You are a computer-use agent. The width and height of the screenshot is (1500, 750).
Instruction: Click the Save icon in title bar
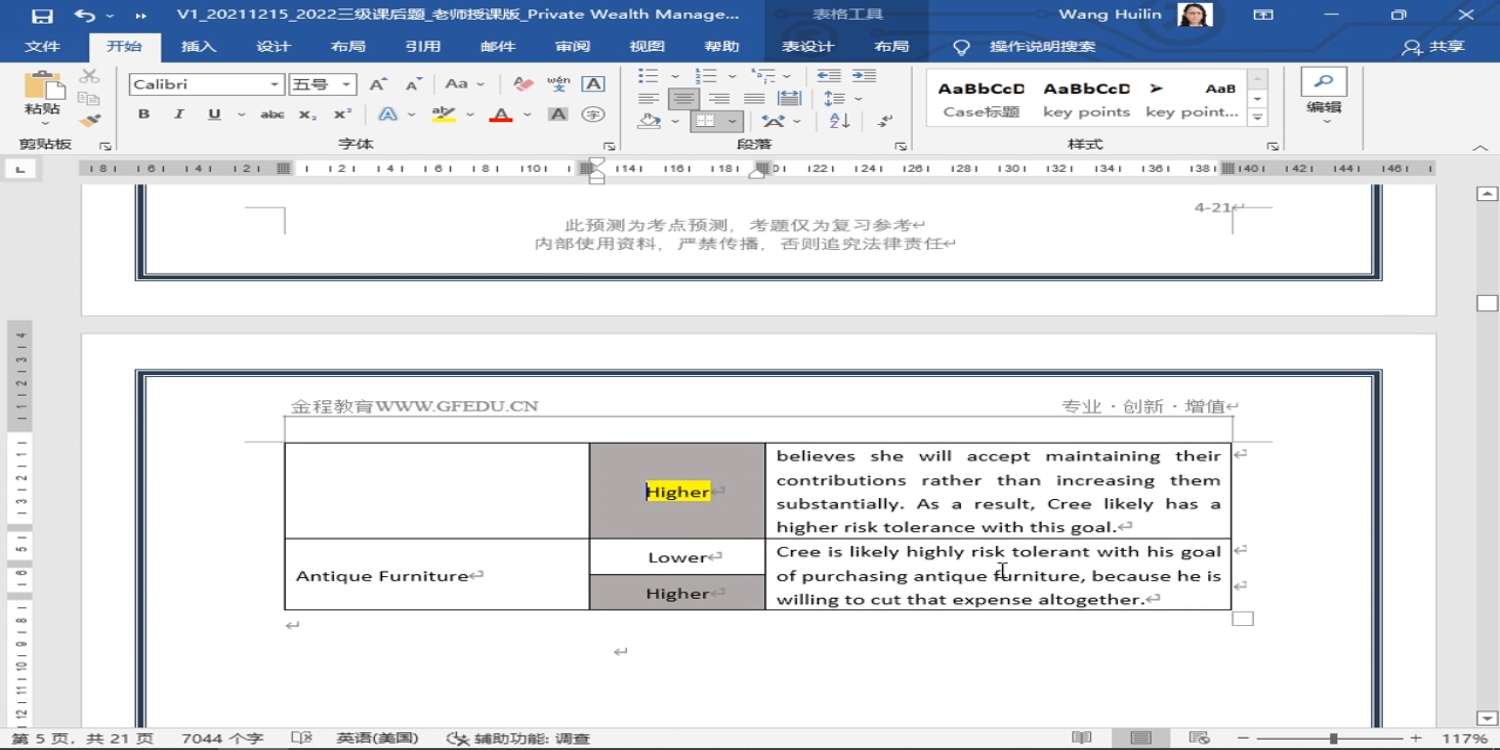[41, 15]
